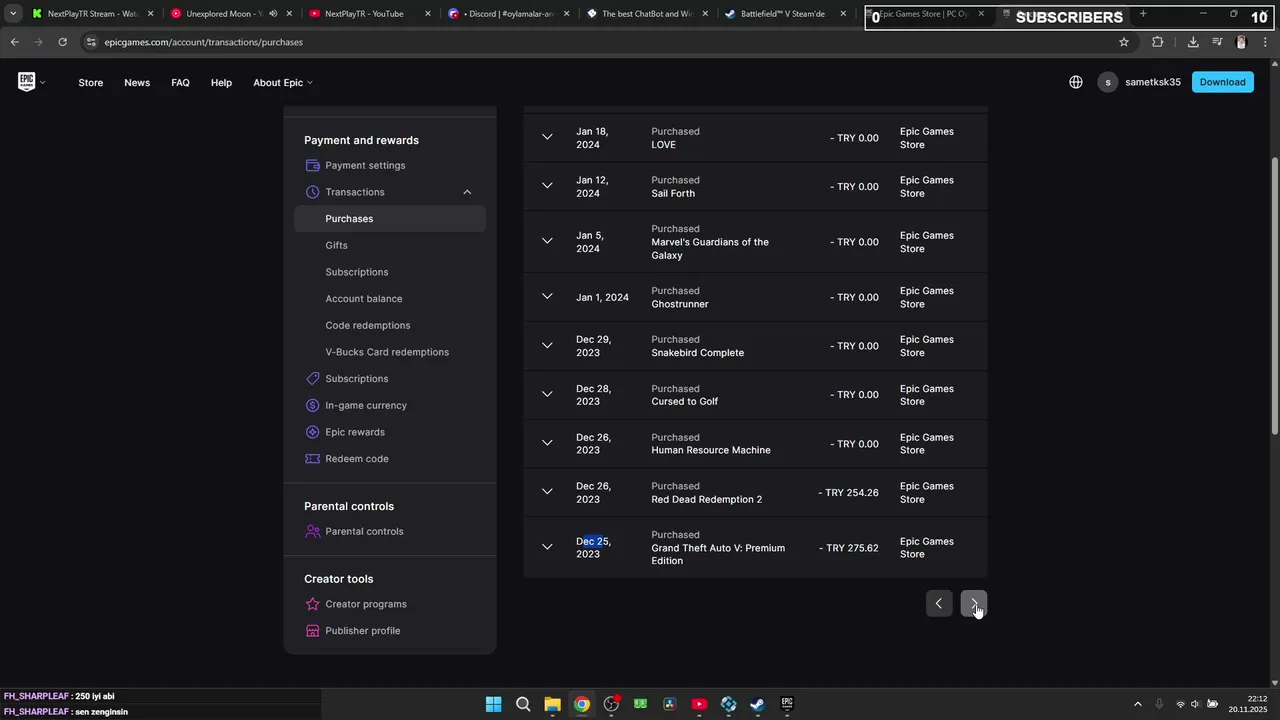Screen dimensions: 1280x720
Task: Open Payment settings in the sidebar
Action: (365, 166)
